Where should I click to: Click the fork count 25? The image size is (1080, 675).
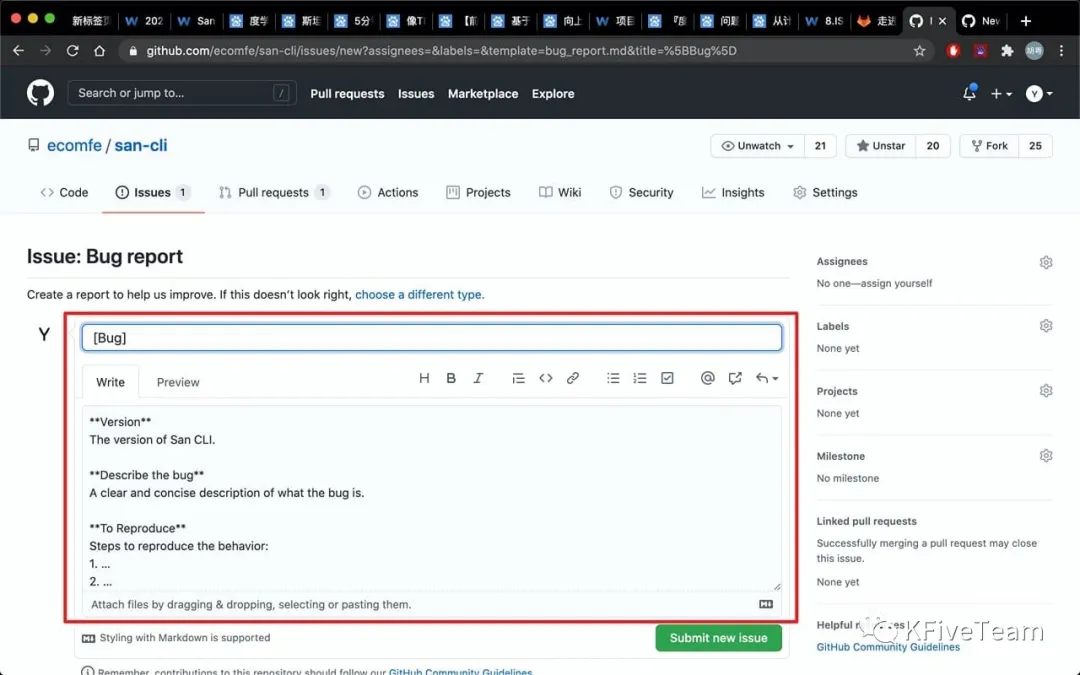(x=1035, y=146)
